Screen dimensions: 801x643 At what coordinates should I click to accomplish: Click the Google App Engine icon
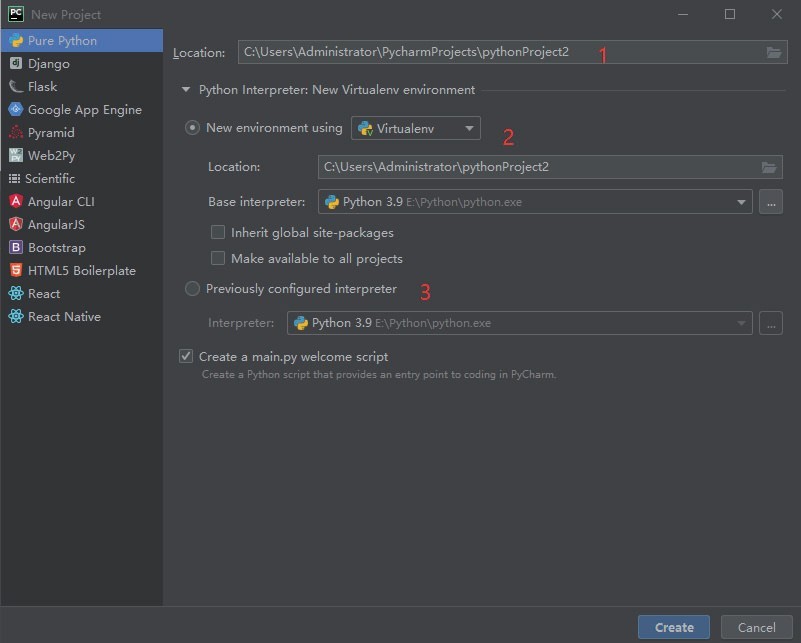point(16,109)
